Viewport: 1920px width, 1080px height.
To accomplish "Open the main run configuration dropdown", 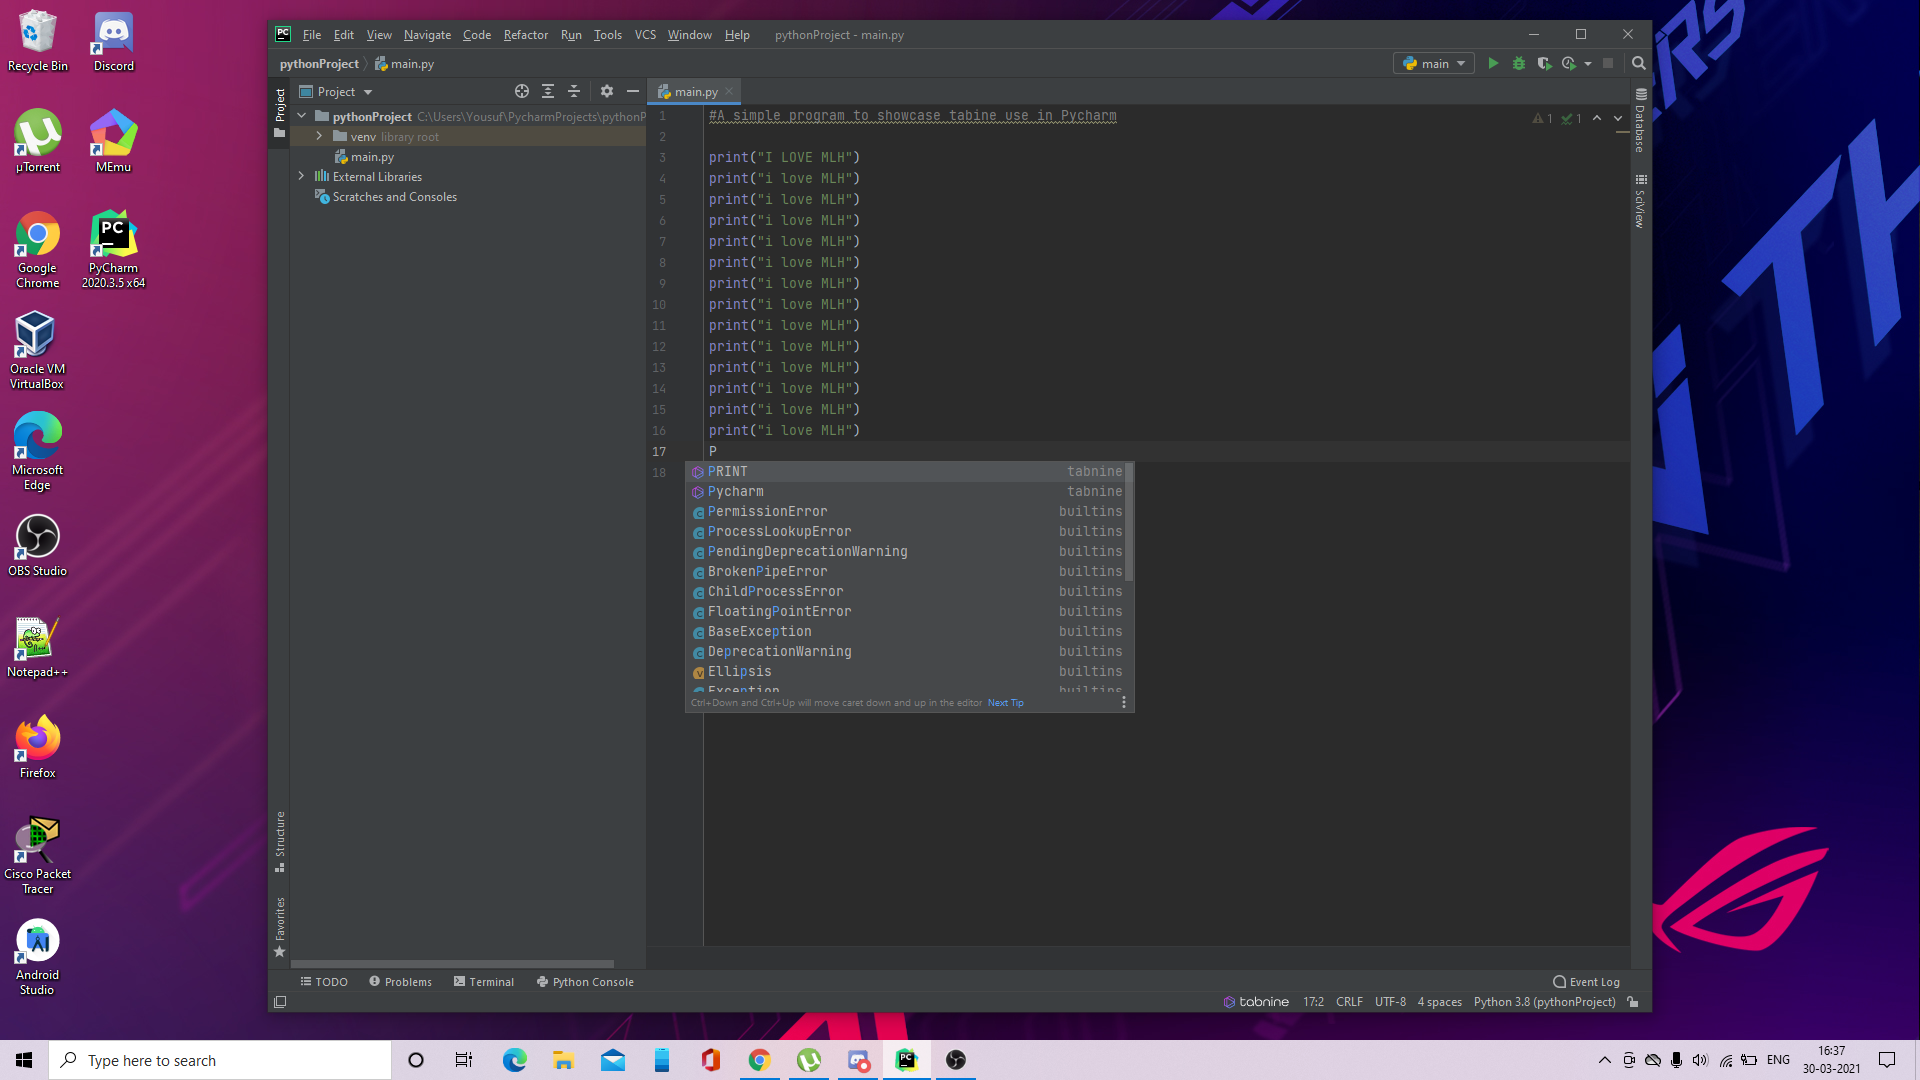I will (1433, 63).
